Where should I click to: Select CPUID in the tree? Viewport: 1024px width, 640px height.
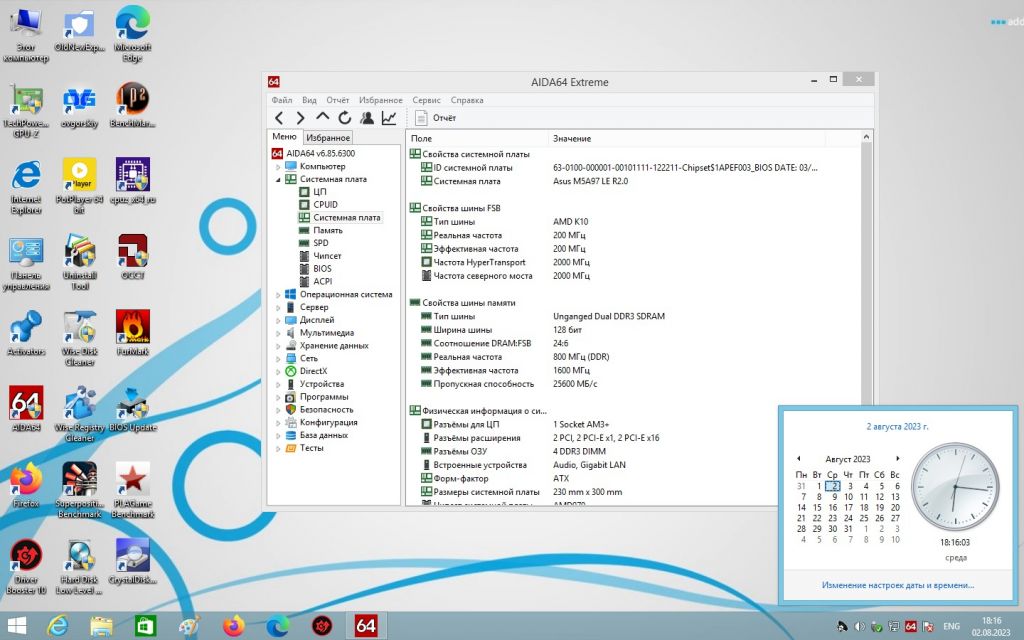point(325,204)
